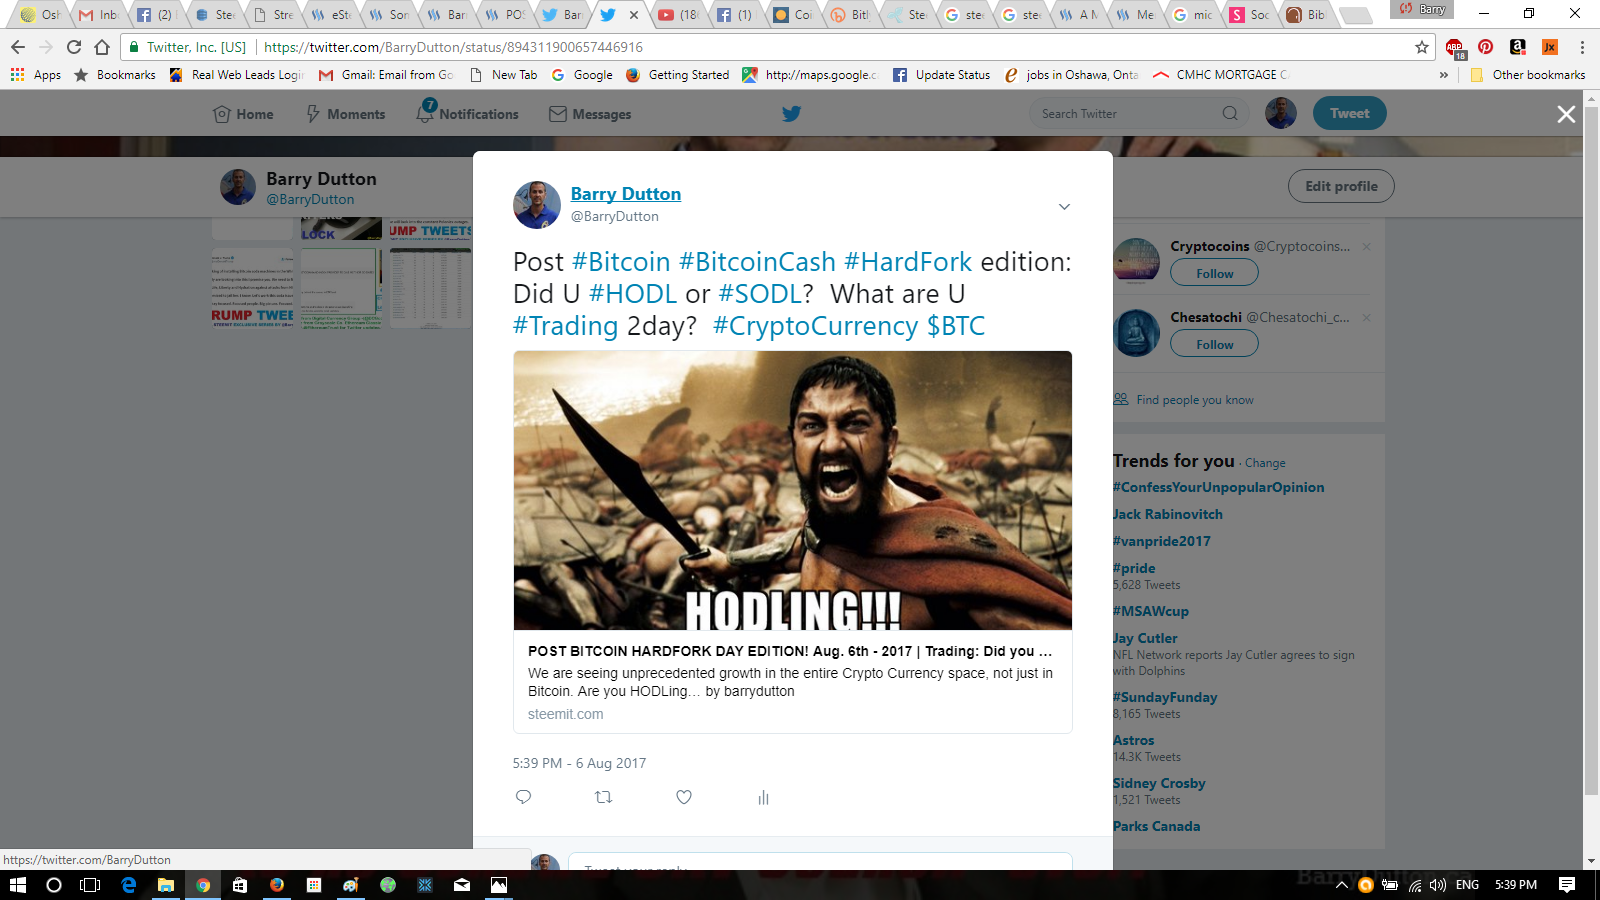Follow the Cryptocoins account

(1214, 273)
